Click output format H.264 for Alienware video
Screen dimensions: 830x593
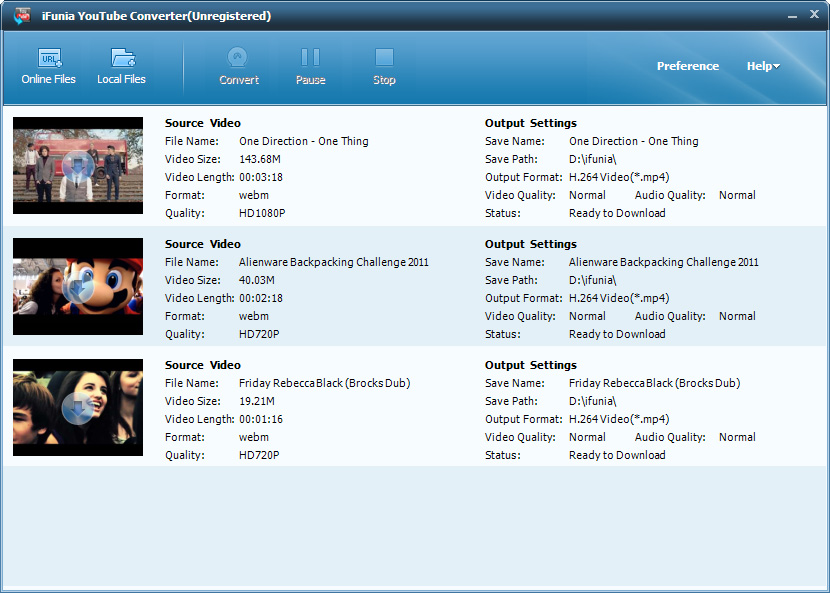click(619, 299)
